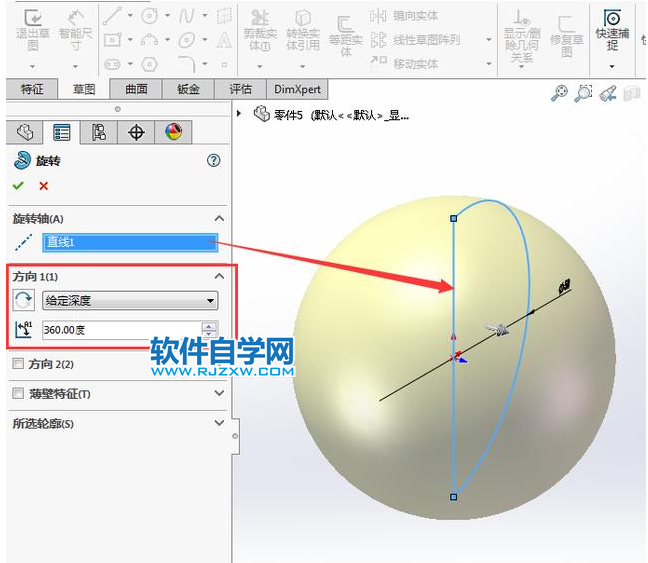Click the angle spinner arrows
Image resolution: width=648 pixels, height=563 pixels.
pos(209,329)
